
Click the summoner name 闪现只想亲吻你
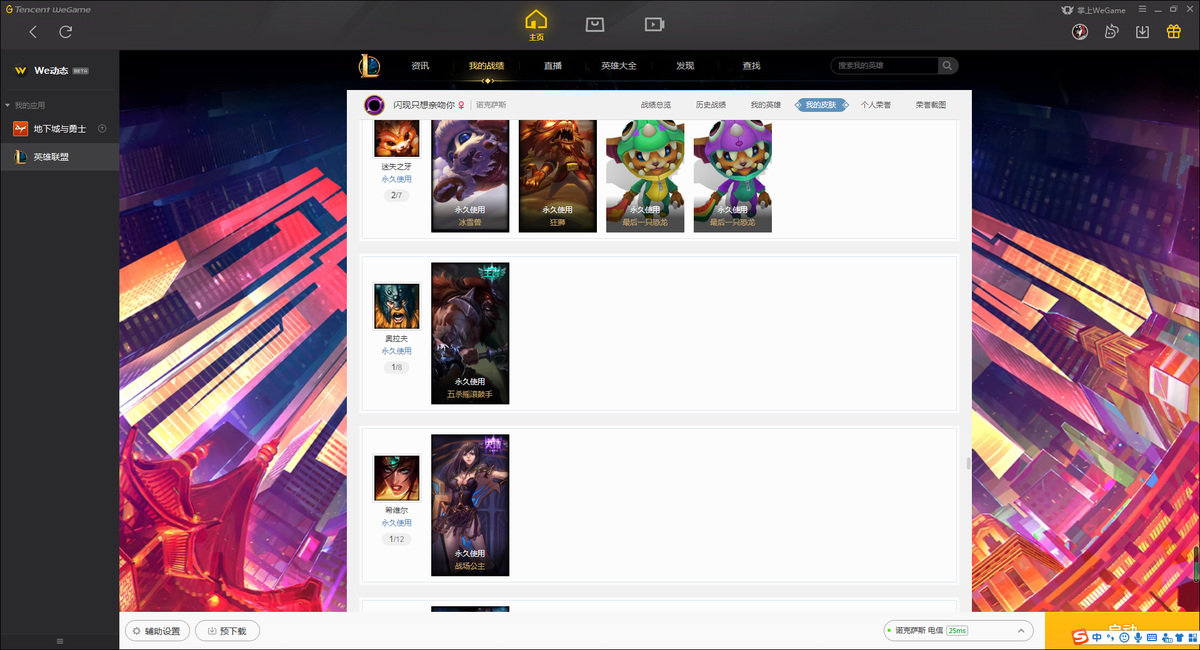tap(423, 105)
